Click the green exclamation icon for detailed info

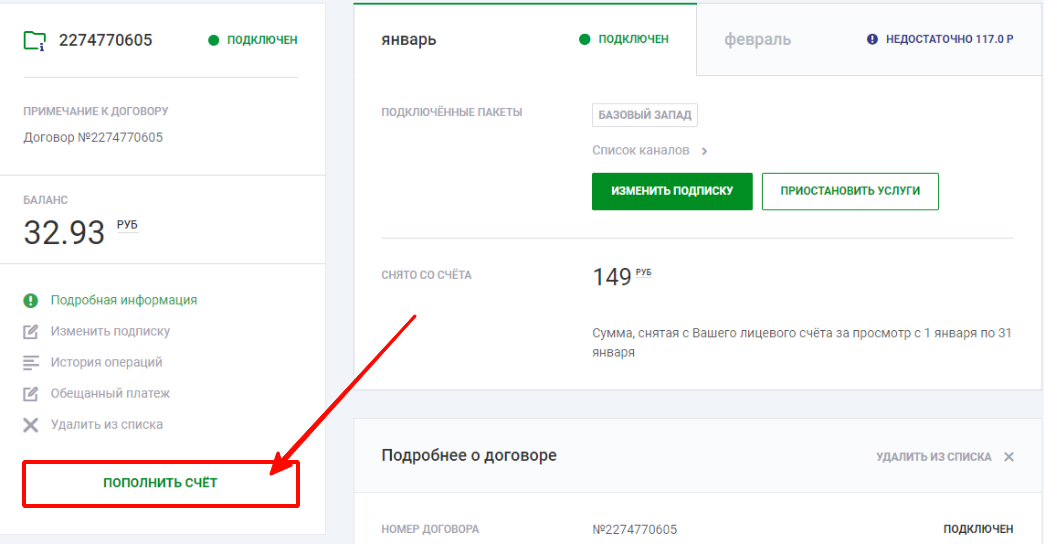pyautogui.click(x=31, y=300)
